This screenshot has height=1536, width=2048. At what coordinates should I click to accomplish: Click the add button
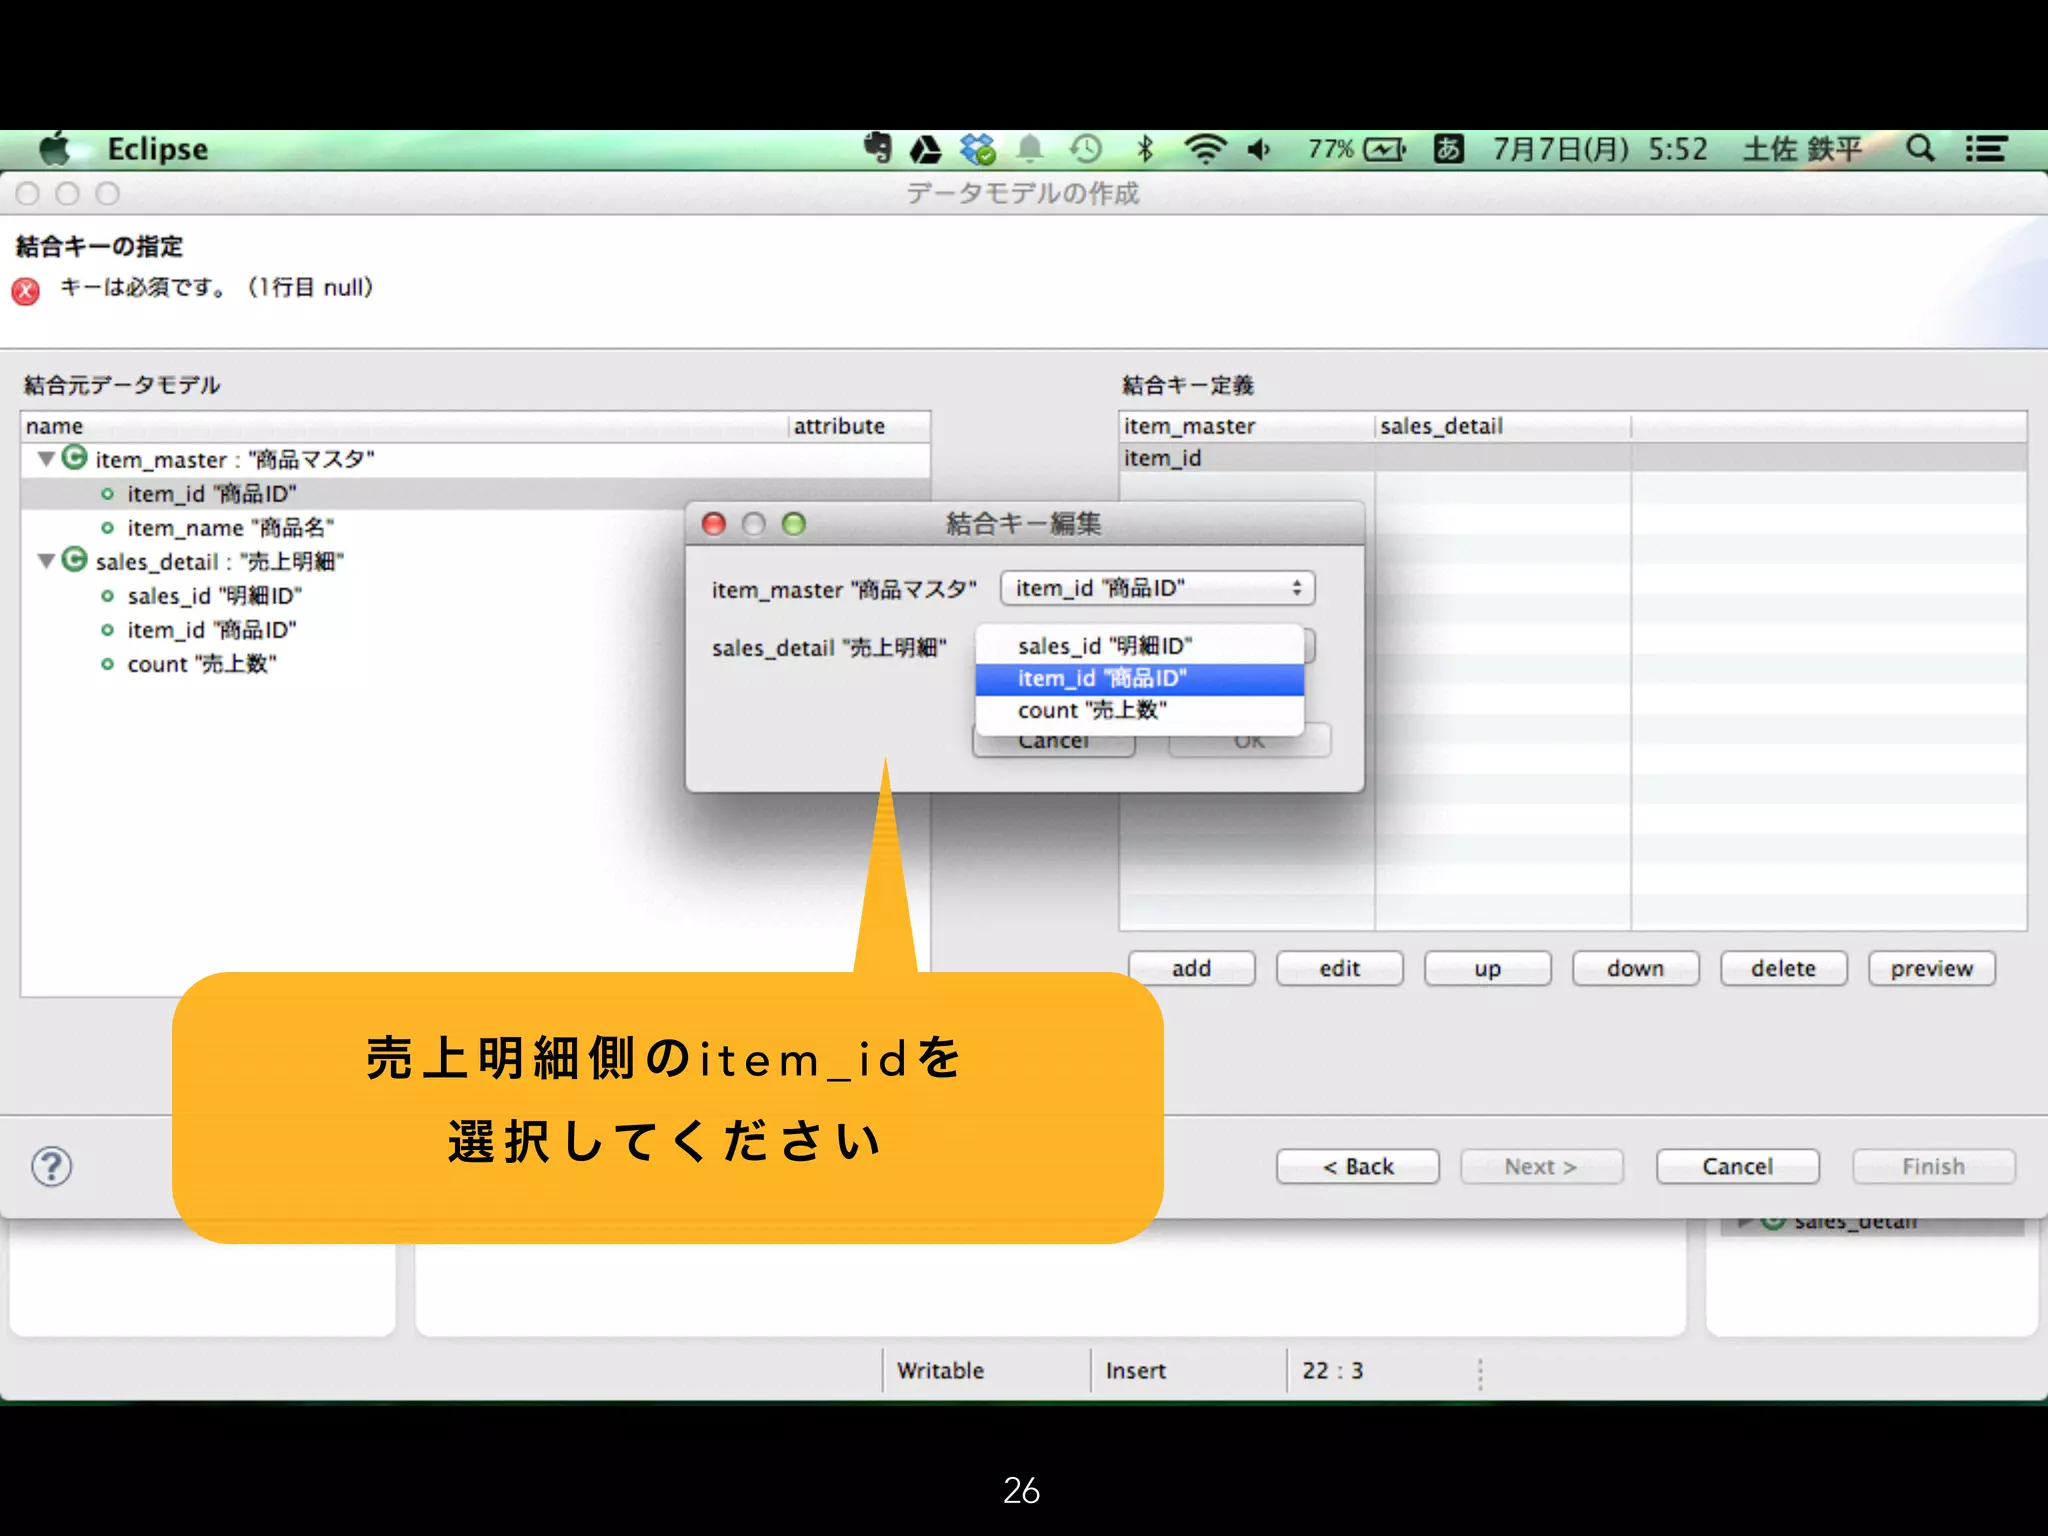[1191, 968]
